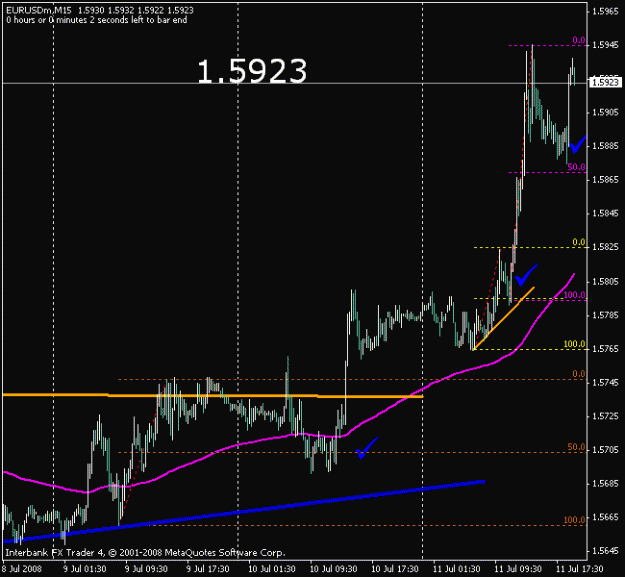Screen dimensions: 625x577
Task: Select the orange Fibonacci 0.0 level label
Action: click(579, 374)
